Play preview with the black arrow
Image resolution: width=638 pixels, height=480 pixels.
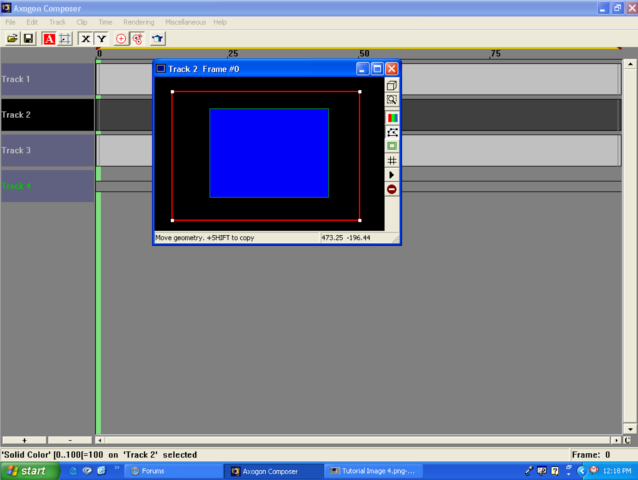tap(392, 175)
